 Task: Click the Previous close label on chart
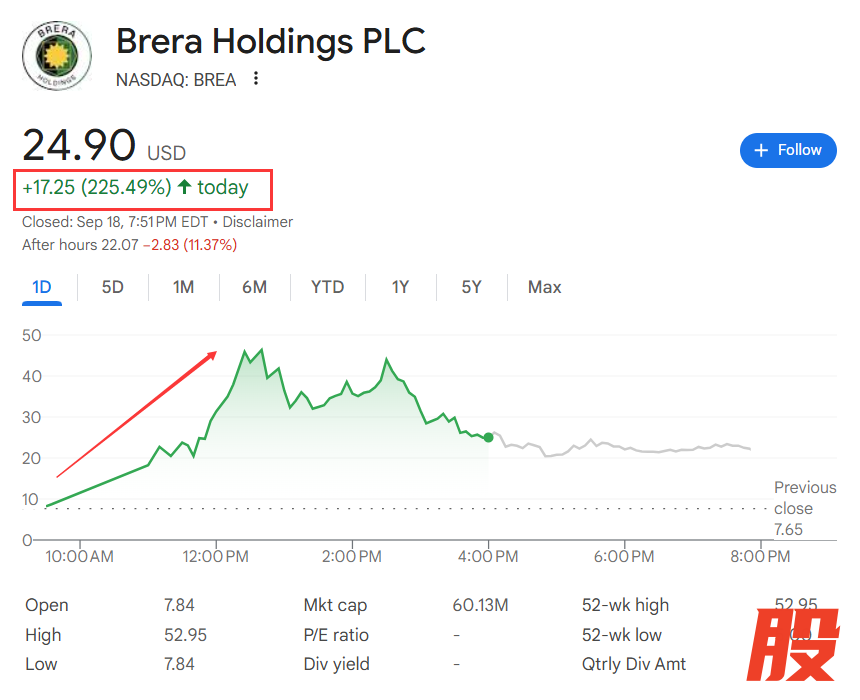point(804,498)
